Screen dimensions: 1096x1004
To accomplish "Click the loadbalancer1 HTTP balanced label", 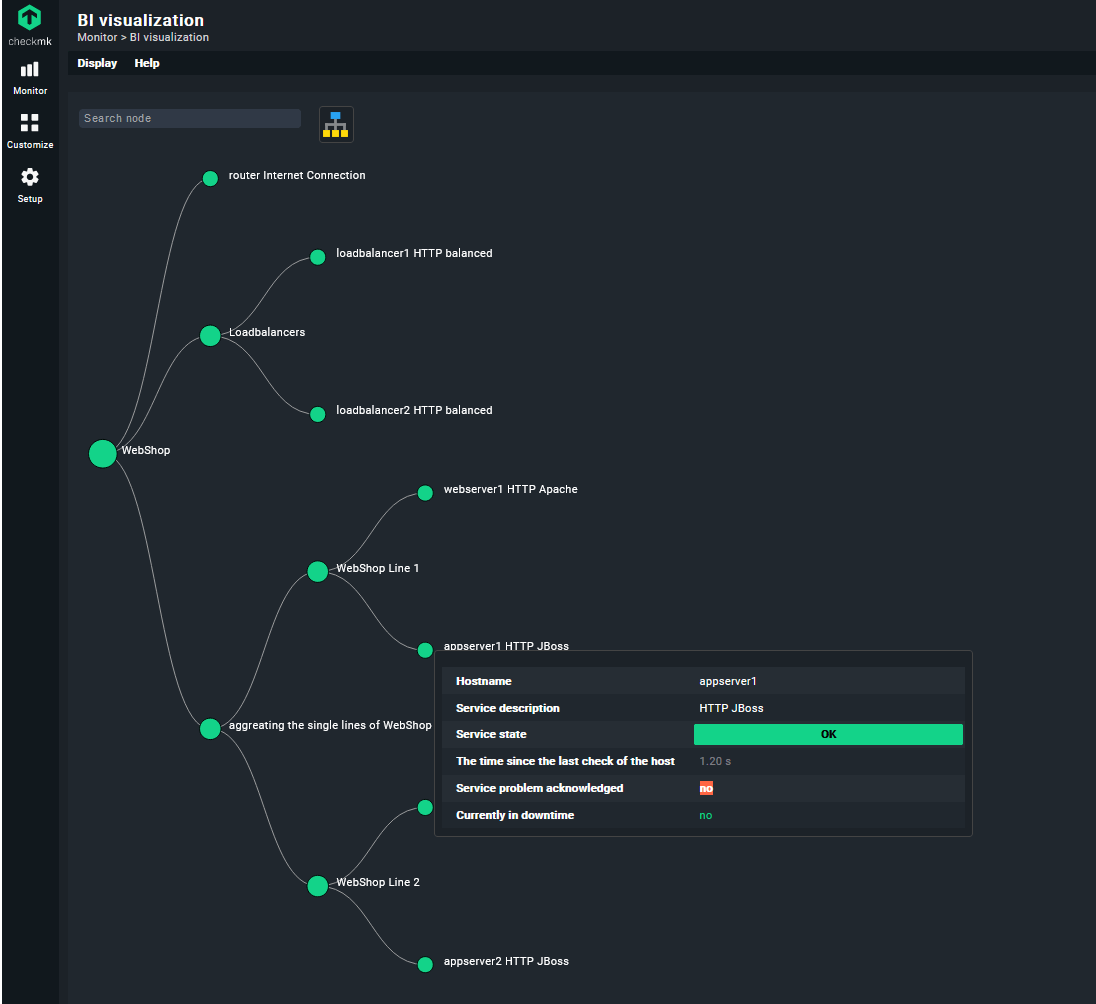I will click(414, 253).
